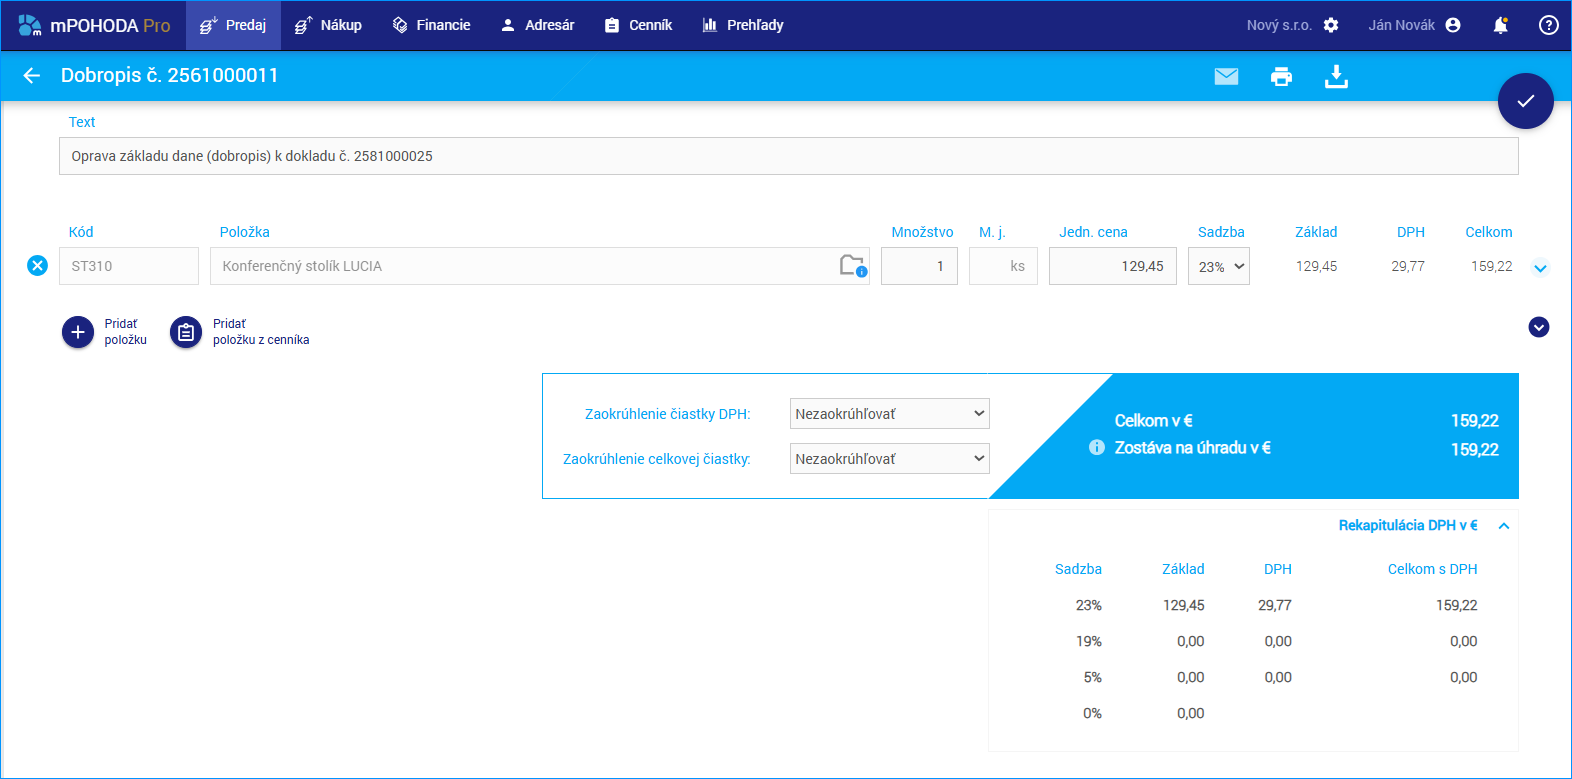Print the document with printer icon
1572x779 pixels.
point(1281,77)
